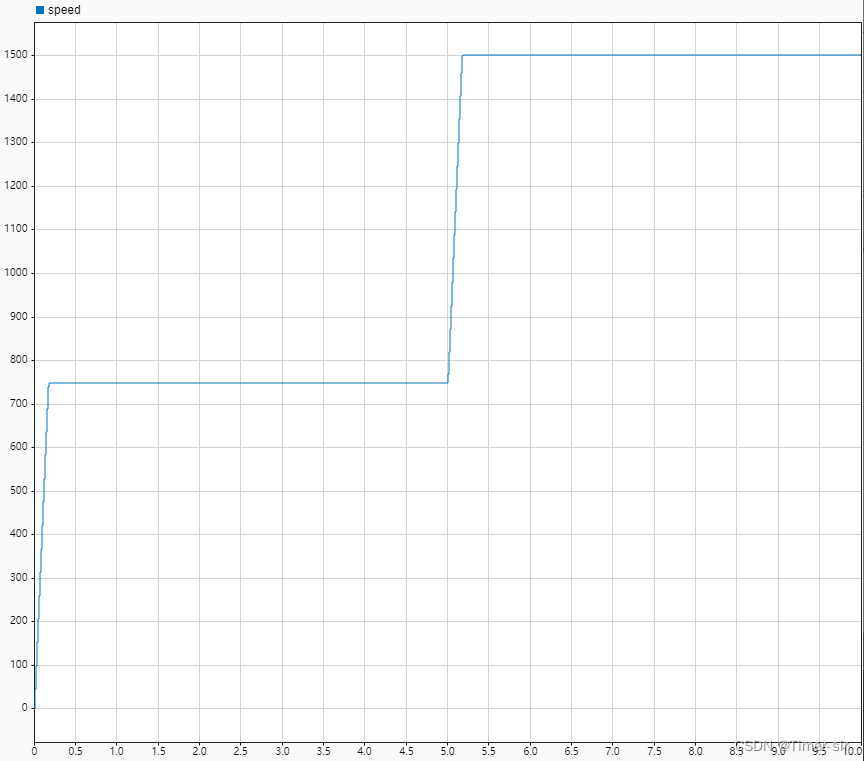Click the 2.0 x-axis tick label

tap(199, 751)
